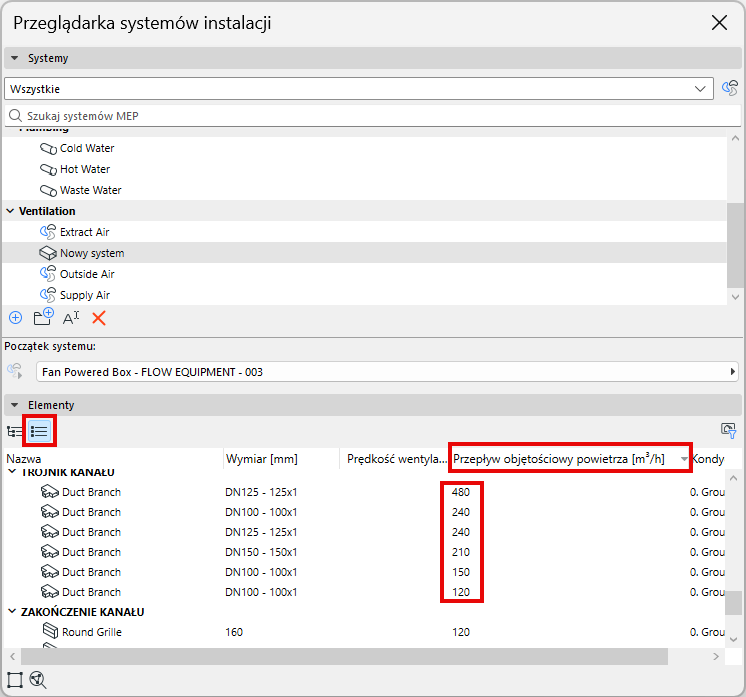Click the zoom to elements in 3D icon

pos(38,680)
